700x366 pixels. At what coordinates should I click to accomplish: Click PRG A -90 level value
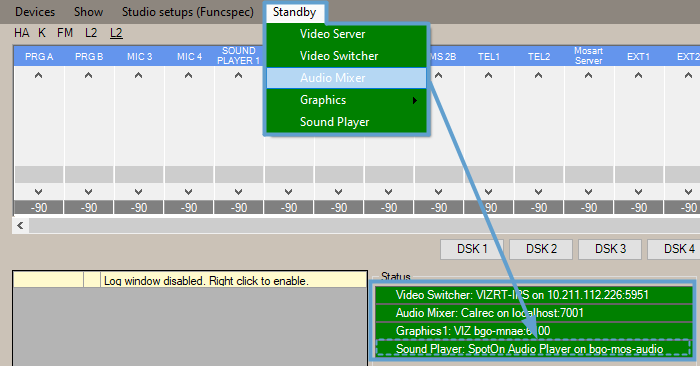point(39,208)
